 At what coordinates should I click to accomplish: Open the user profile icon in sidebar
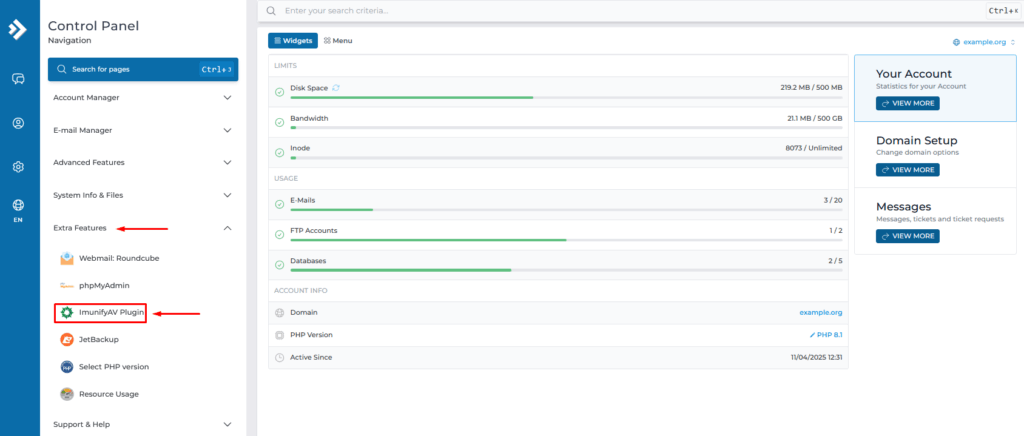pyautogui.click(x=18, y=123)
